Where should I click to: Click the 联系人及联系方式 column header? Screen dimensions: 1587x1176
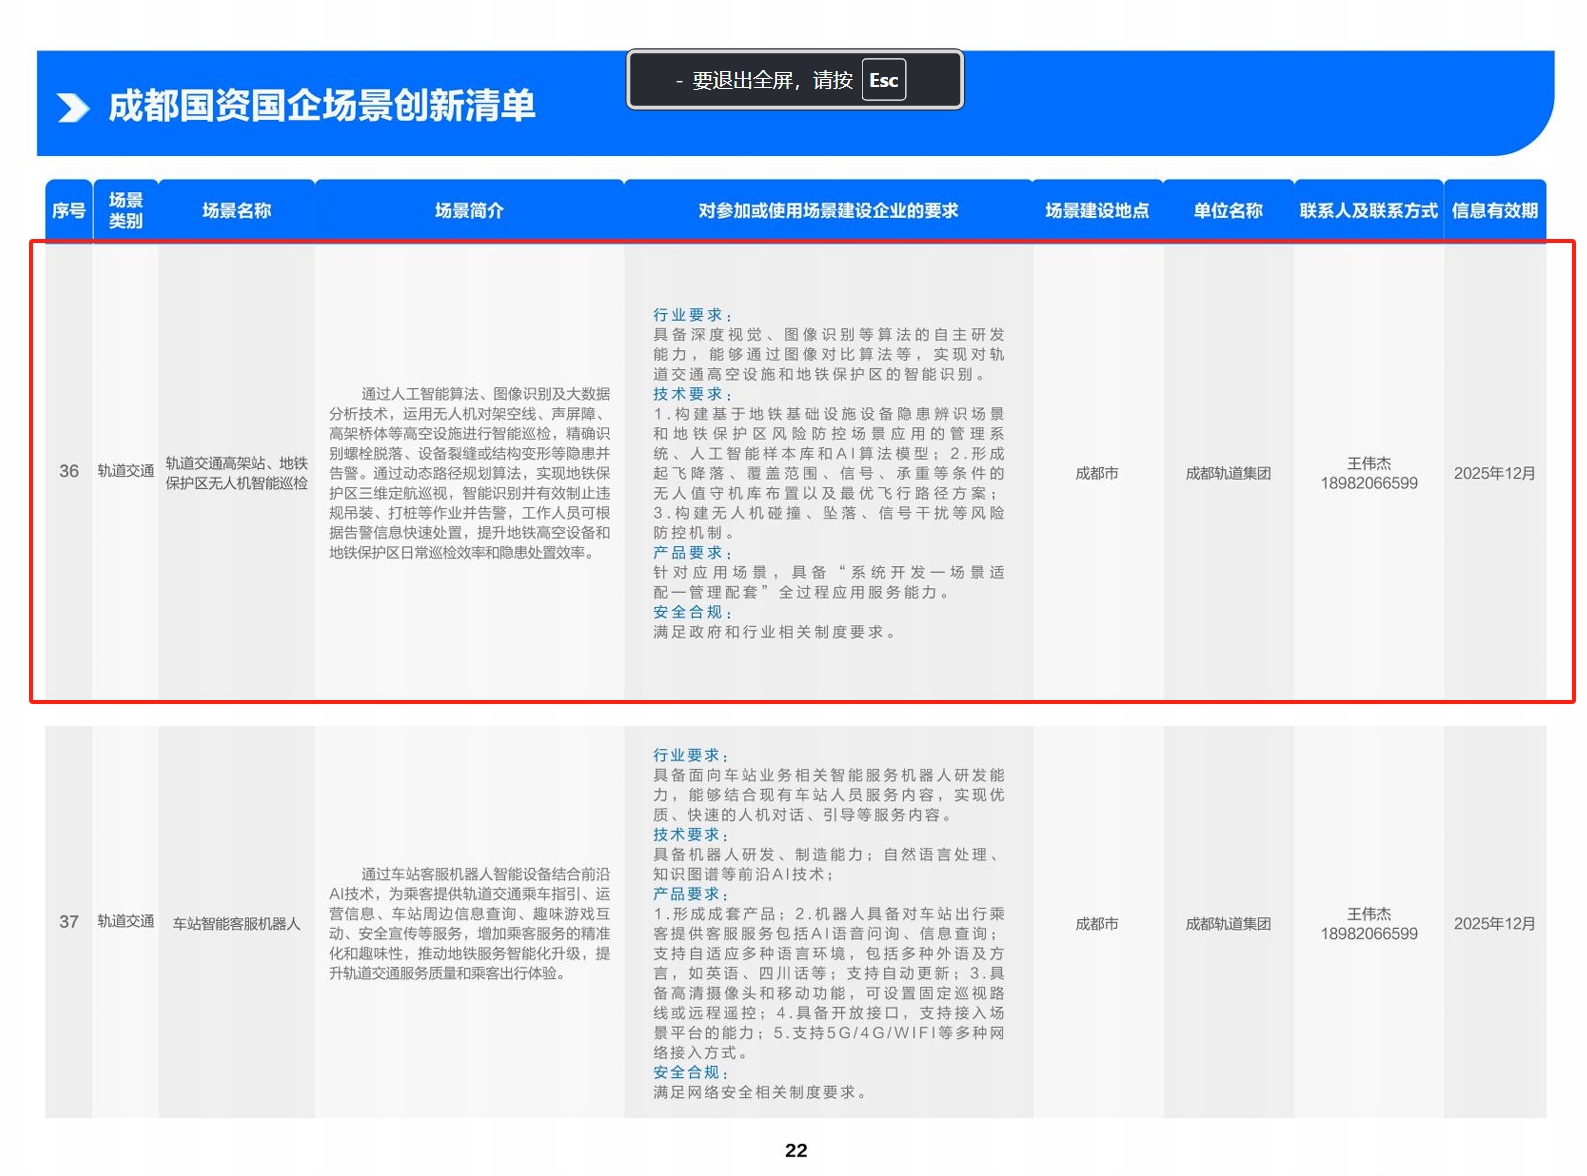coord(1368,211)
